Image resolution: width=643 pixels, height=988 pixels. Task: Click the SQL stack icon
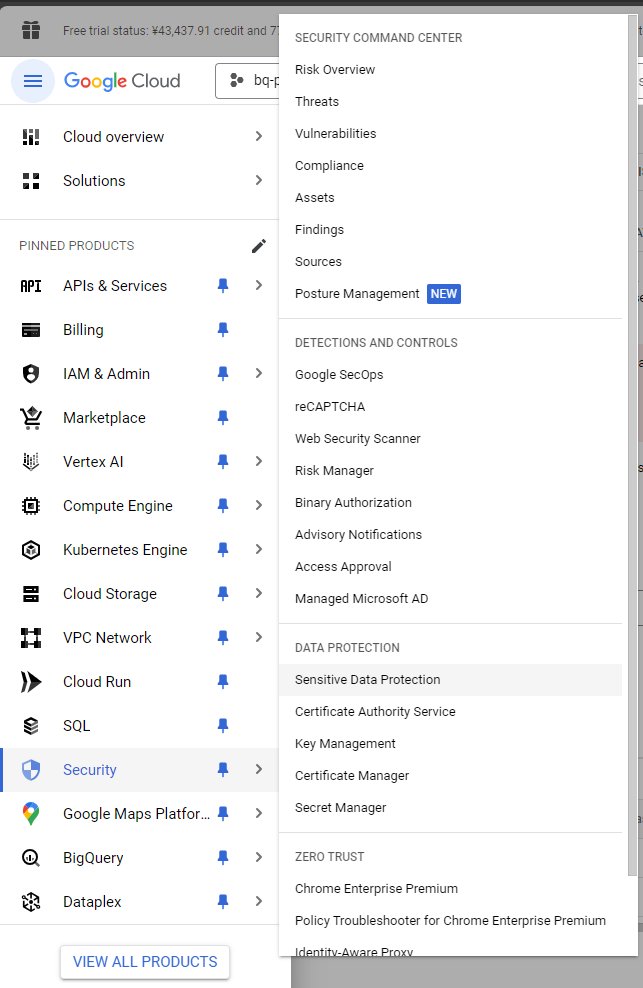click(31, 726)
